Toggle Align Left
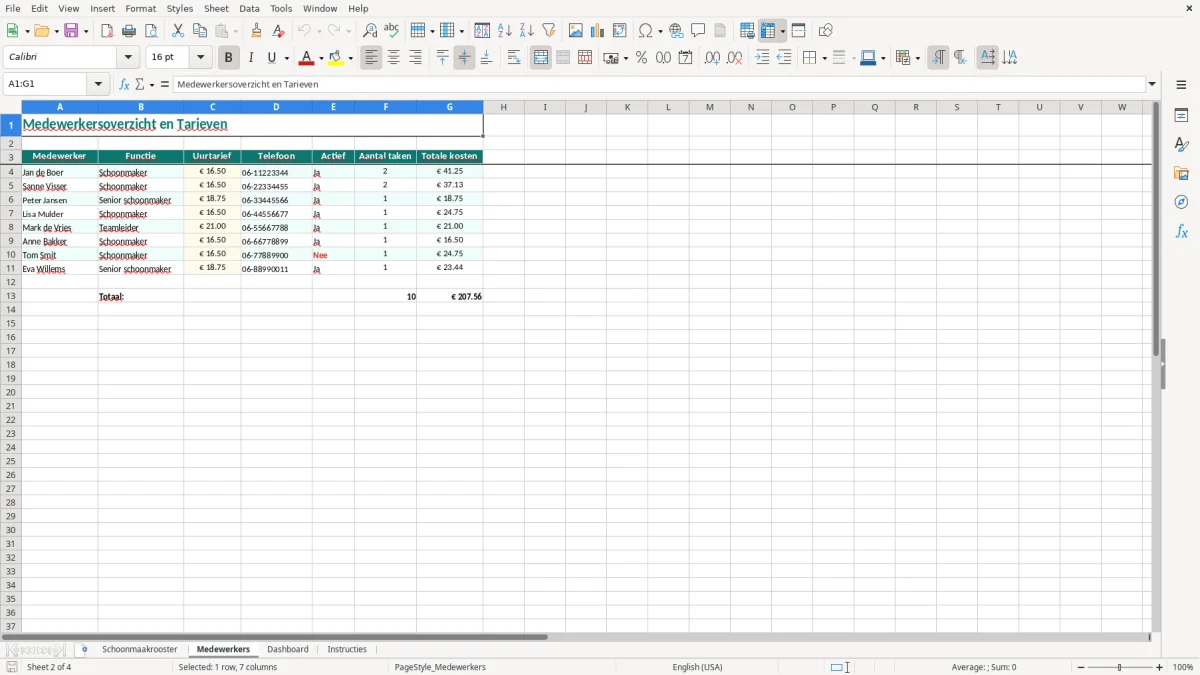The height and width of the screenshot is (675, 1200). [x=372, y=58]
